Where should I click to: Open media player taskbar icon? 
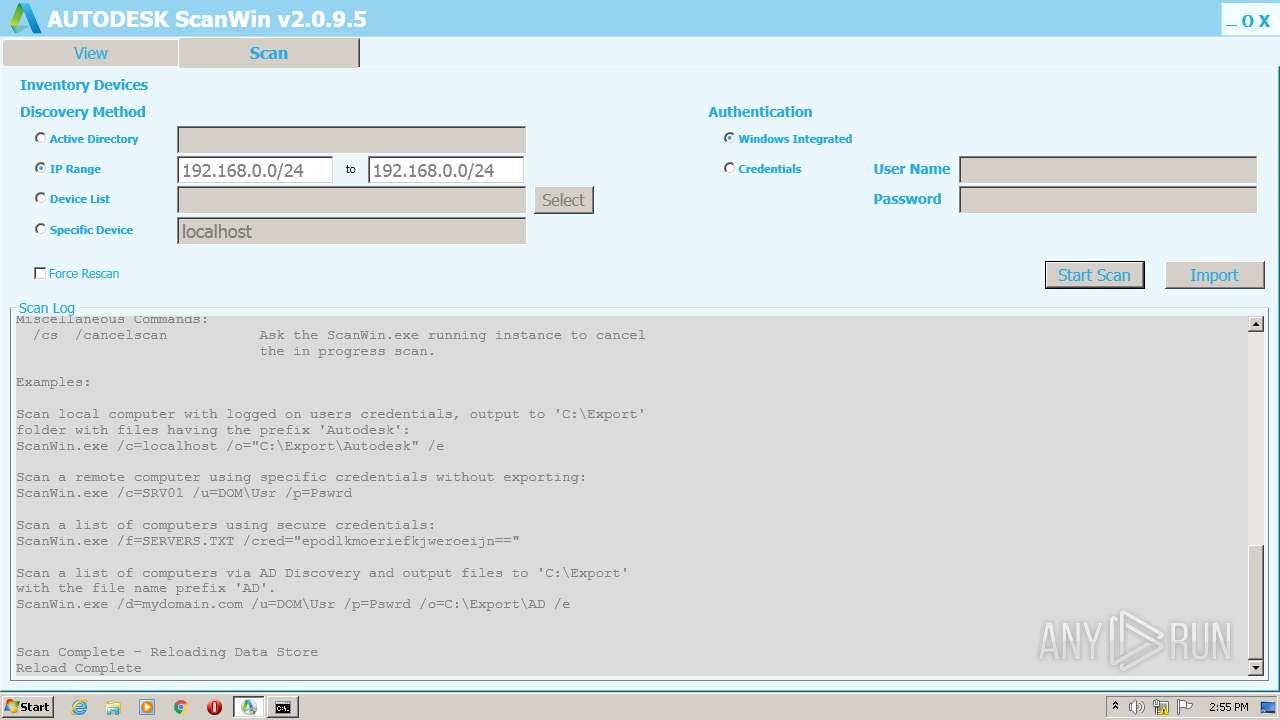point(147,707)
